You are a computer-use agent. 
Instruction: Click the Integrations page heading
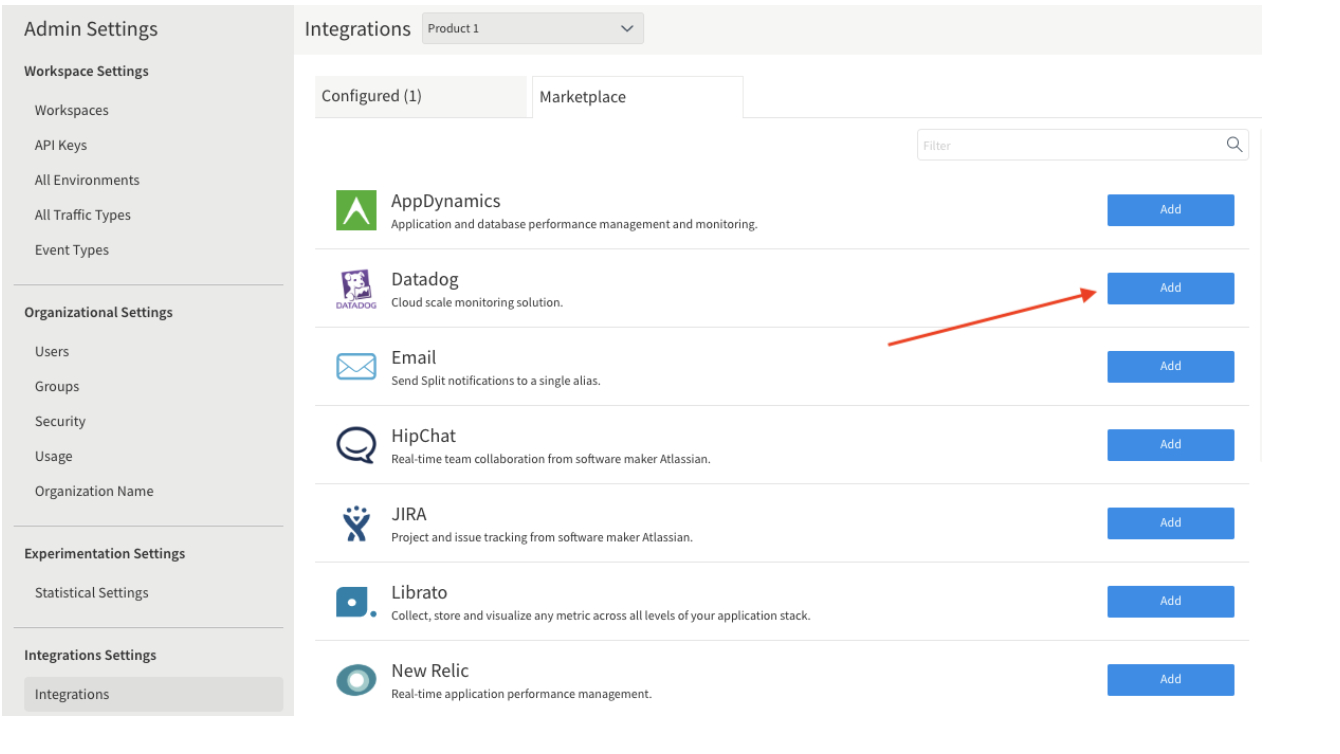coord(358,29)
